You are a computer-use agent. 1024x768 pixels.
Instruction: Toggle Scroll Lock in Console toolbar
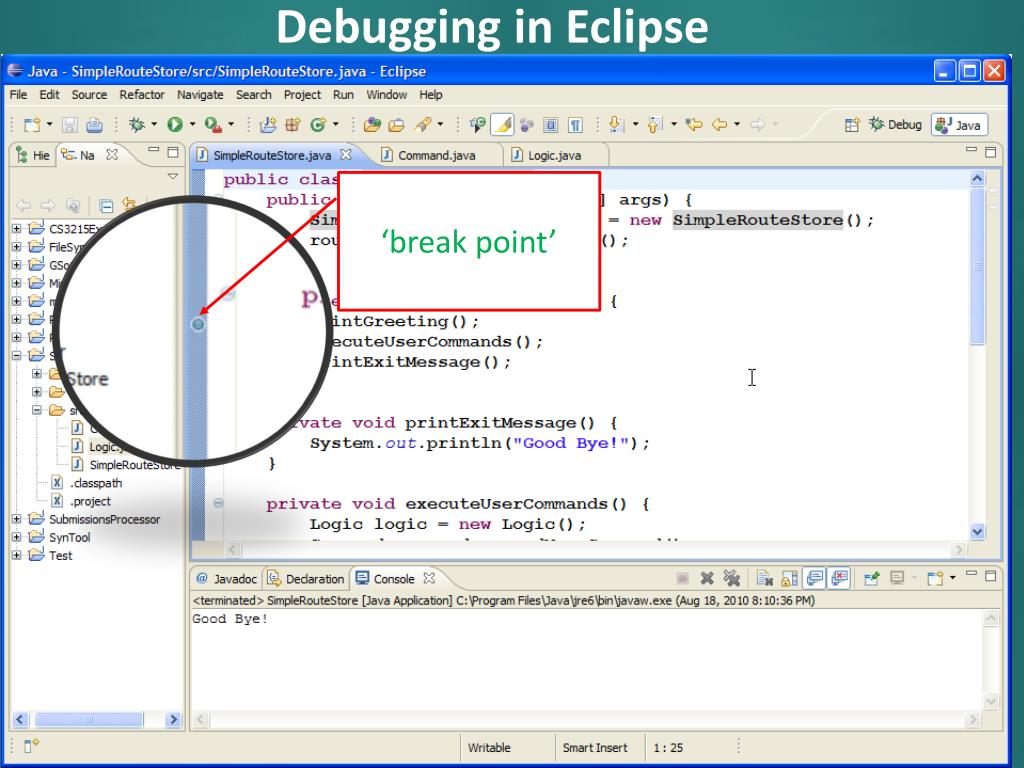[790, 578]
